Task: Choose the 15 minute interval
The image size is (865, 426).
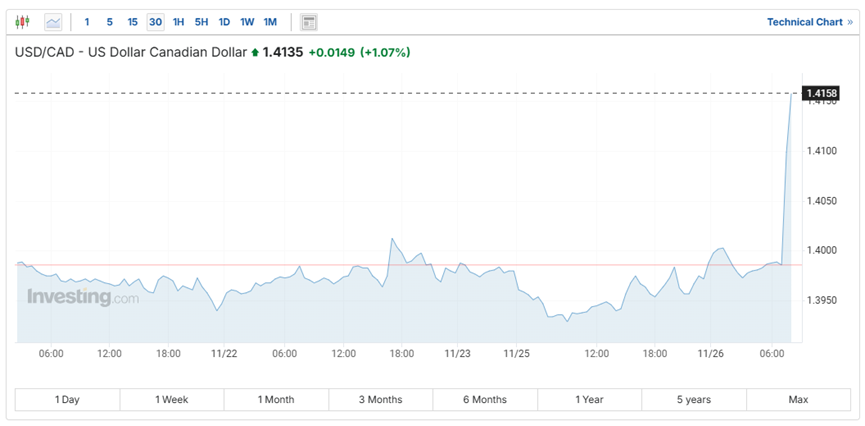Action: (x=132, y=22)
